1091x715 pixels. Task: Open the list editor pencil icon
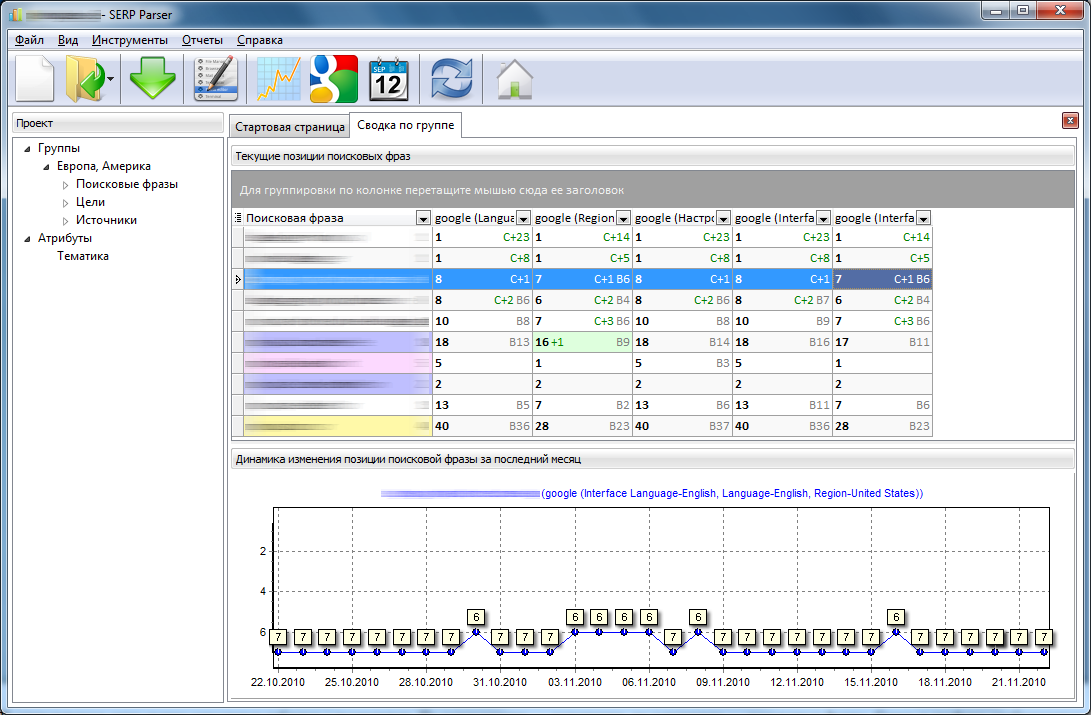point(215,78)
